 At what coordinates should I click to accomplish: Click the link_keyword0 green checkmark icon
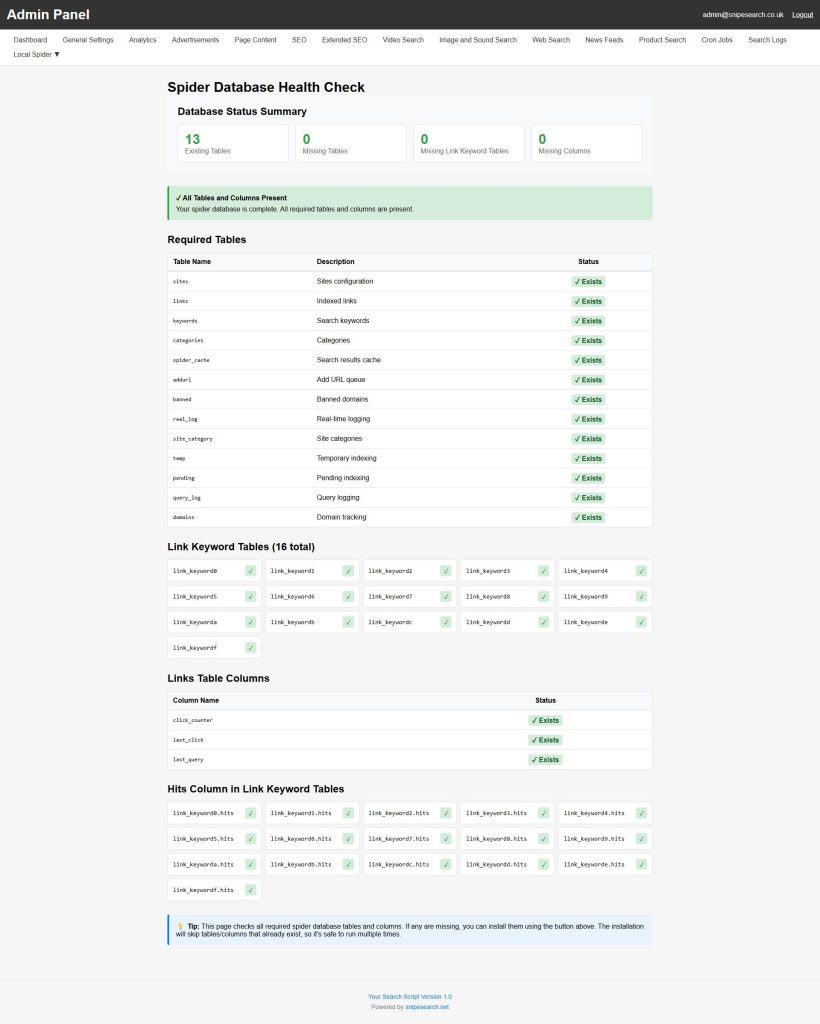click(250, 571)
